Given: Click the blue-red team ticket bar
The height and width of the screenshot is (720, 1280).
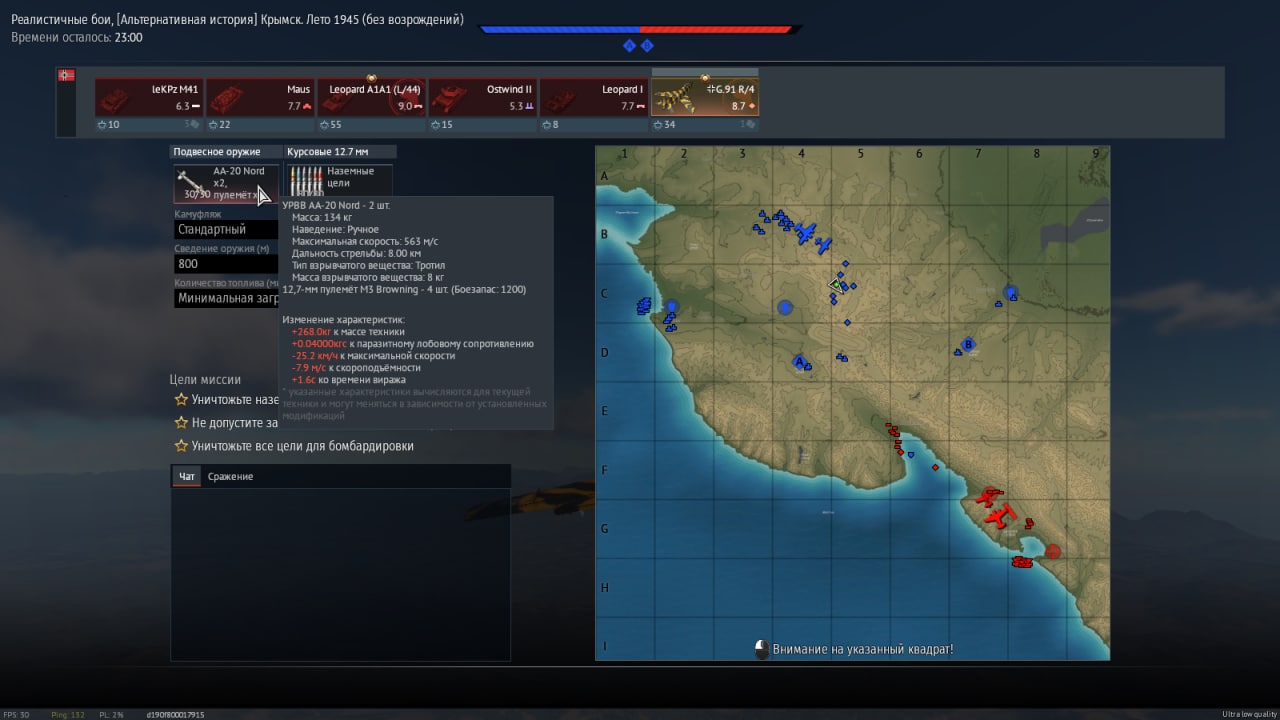Looking at the screenshot, I should click(x=639, y=29).
